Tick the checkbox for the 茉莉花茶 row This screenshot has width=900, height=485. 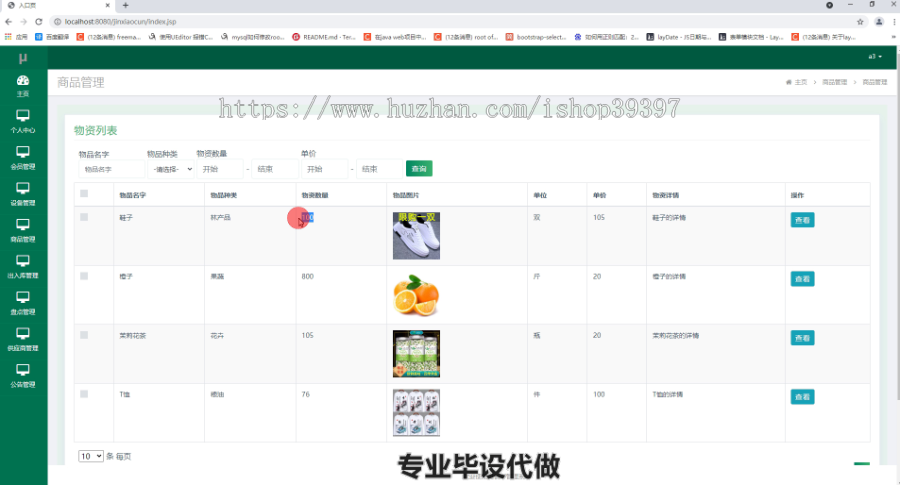pos(84,335)
